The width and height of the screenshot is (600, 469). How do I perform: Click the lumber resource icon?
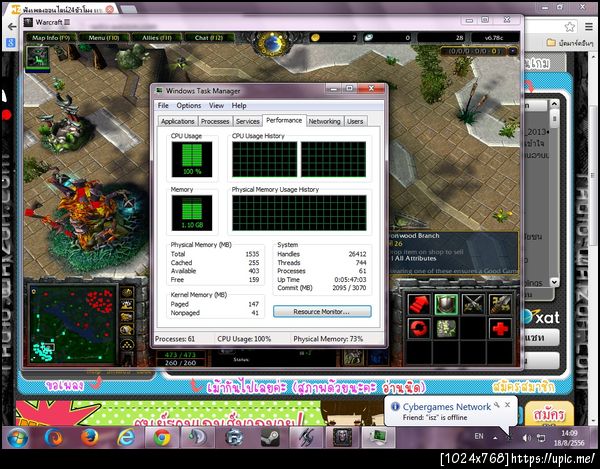pos(369,37)
